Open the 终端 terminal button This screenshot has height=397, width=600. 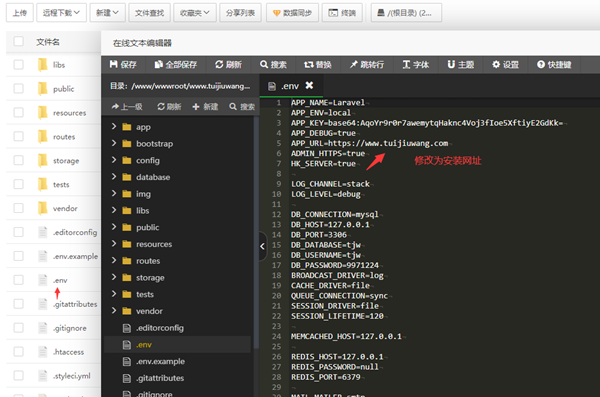pyautogui.click(x=342, y=13)
